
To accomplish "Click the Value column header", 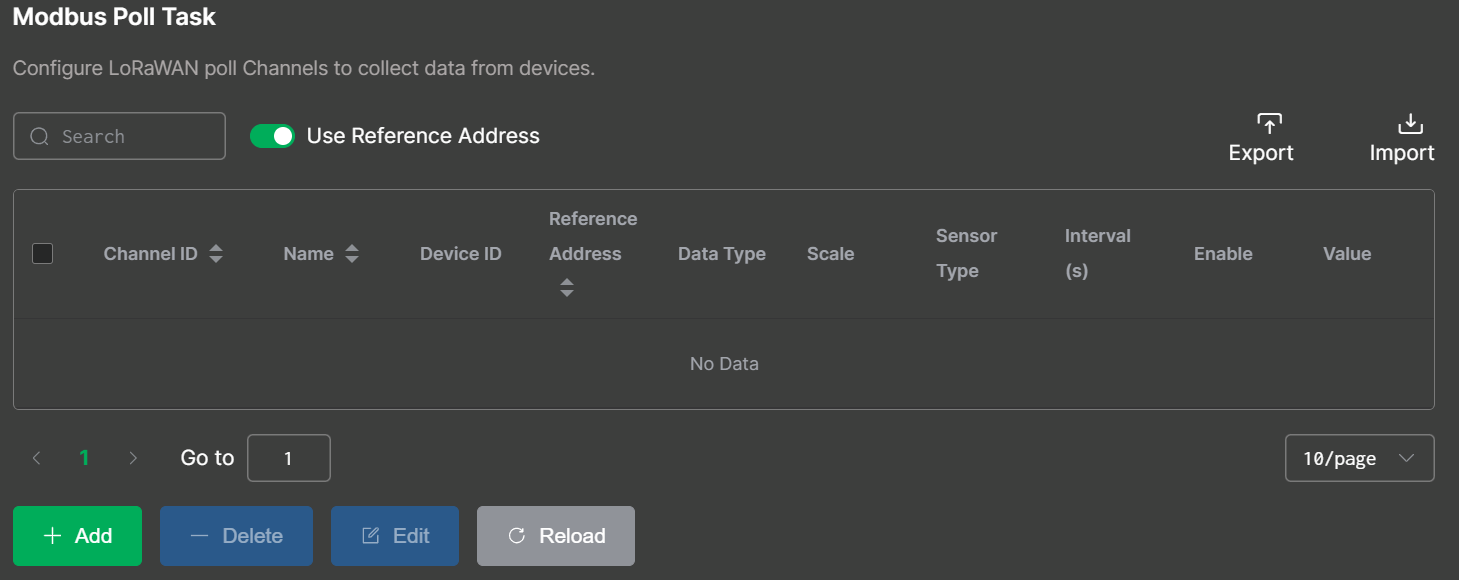I will [x=1347, y=254].
